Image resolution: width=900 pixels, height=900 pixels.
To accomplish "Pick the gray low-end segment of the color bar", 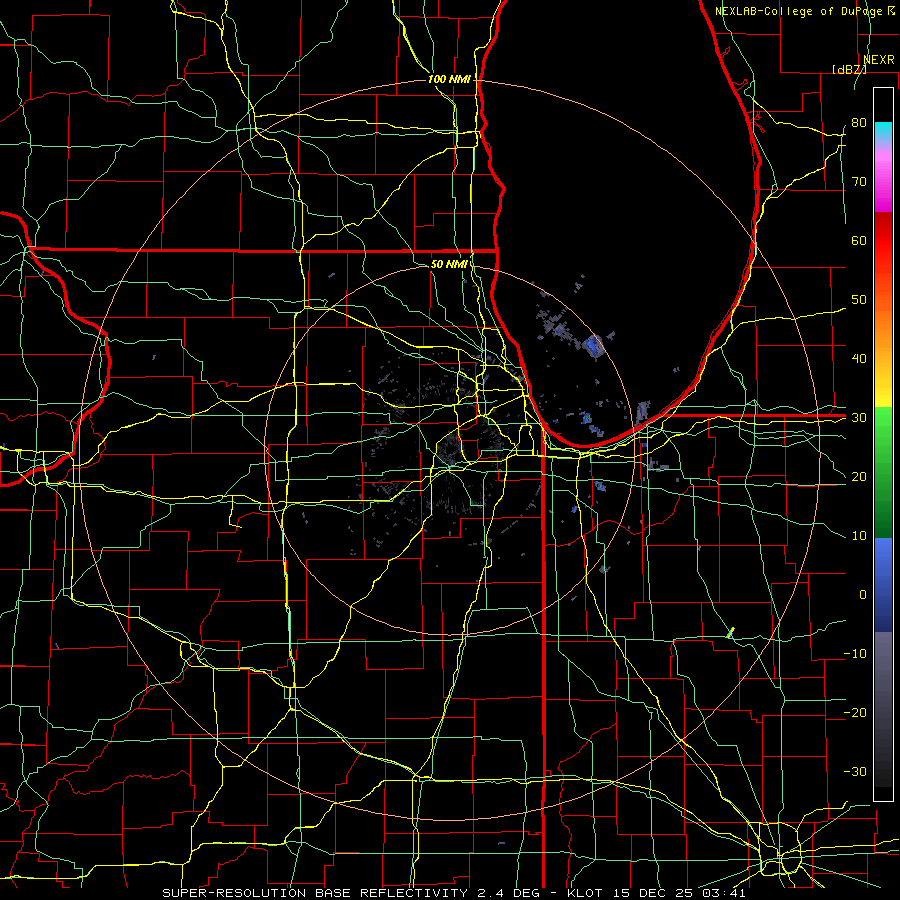I will click(883, 709).
